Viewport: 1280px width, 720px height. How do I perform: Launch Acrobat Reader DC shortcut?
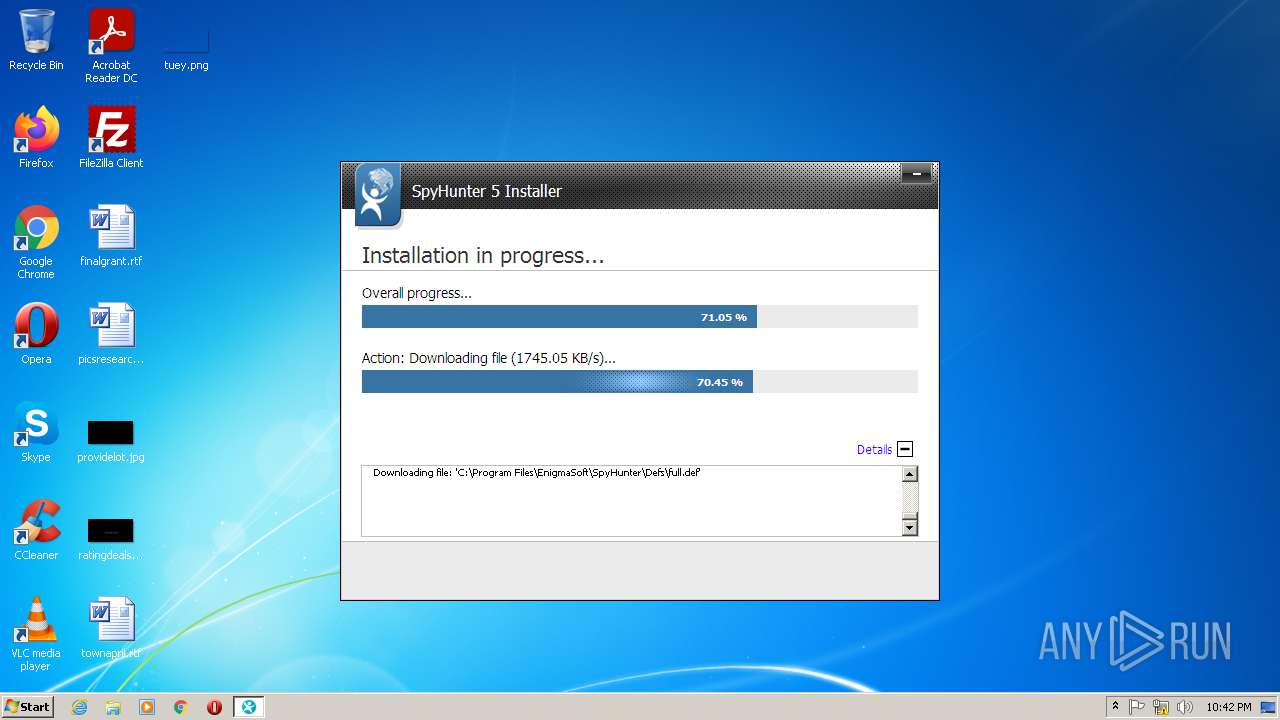(x=111, y=45)
